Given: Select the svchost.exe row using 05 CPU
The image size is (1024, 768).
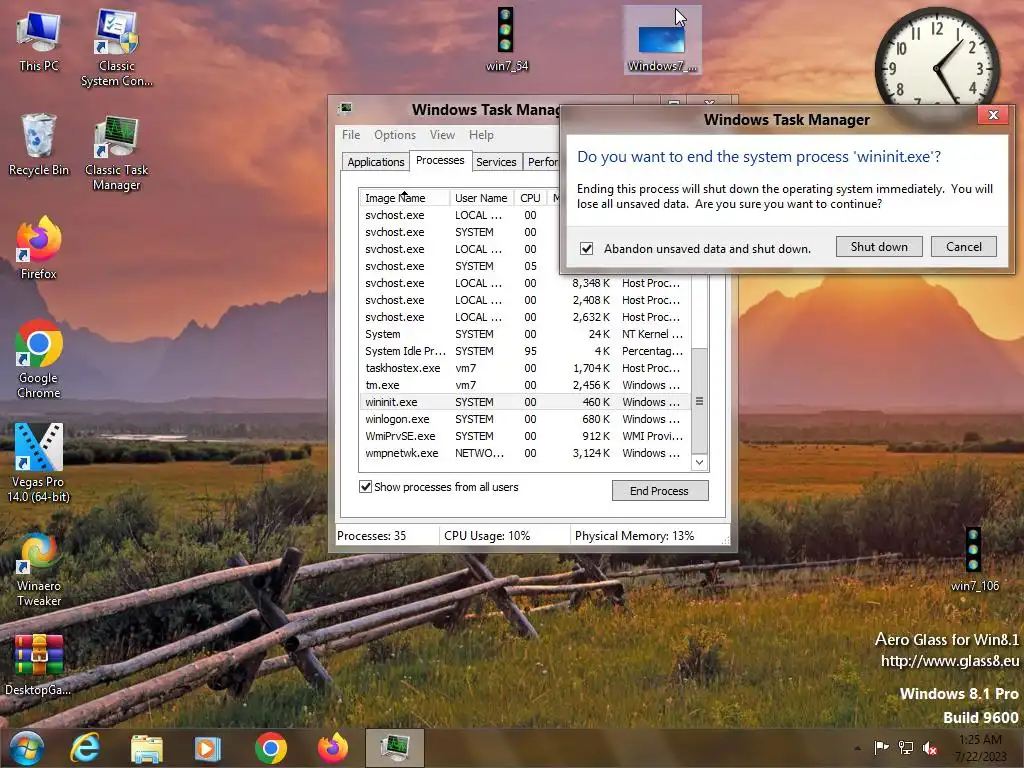Looking at the screenshot, I should tap(460, 266).
